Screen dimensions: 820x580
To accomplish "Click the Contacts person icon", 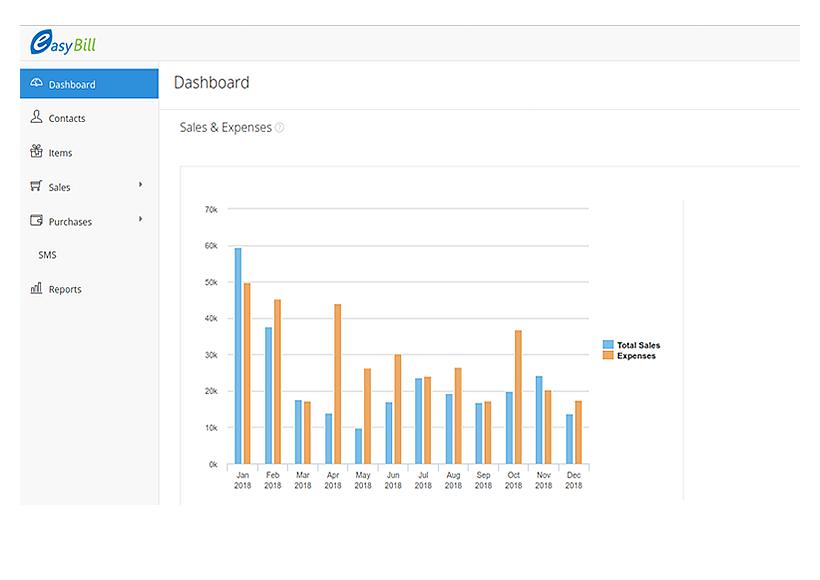I will coord(36,118).
